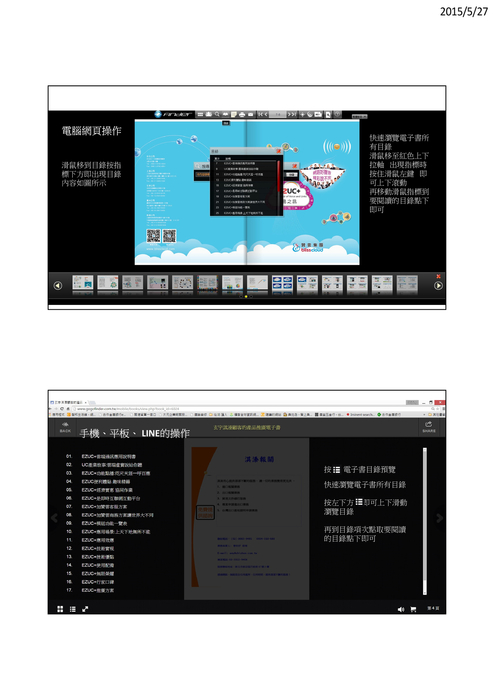Close the thumbnail strip with red X
Viewport: 494px width, 700px height.
pyautogui.click(x=438, y=277)
